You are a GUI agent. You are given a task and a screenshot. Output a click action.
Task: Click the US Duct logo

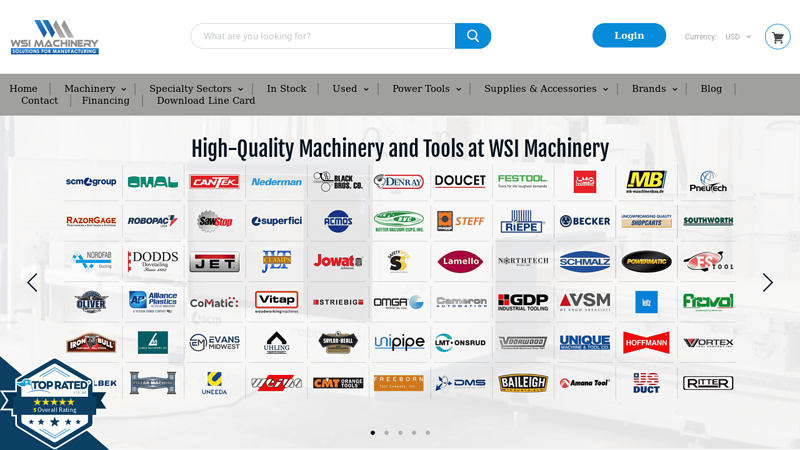point(646,383)
